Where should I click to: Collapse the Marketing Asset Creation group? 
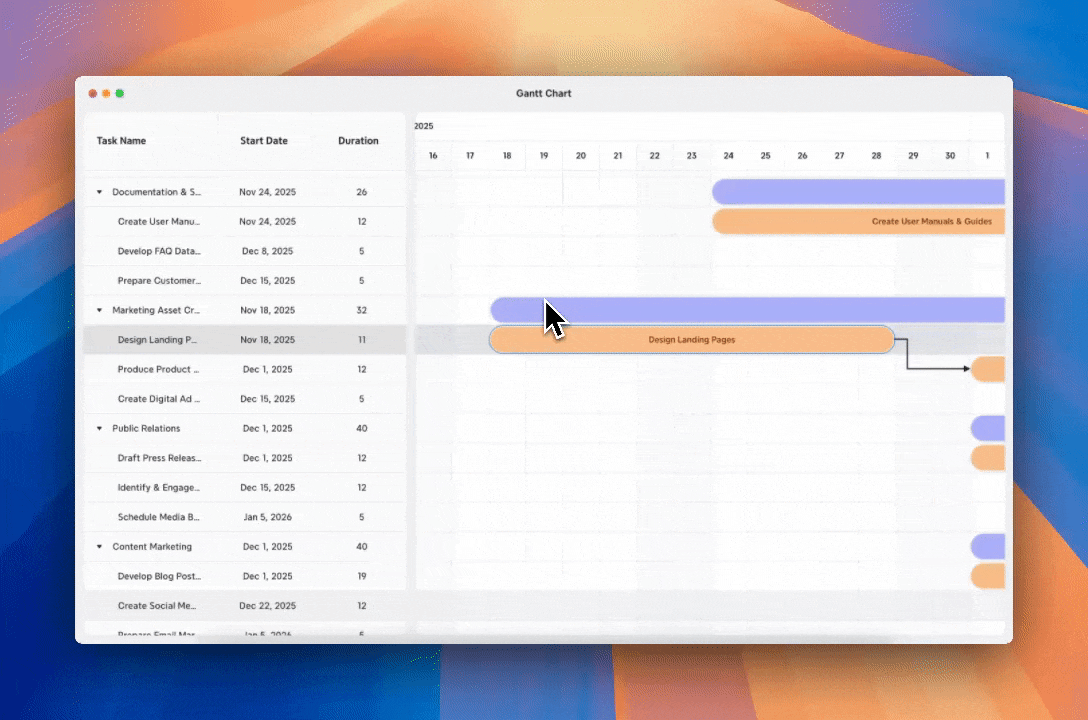99,310
